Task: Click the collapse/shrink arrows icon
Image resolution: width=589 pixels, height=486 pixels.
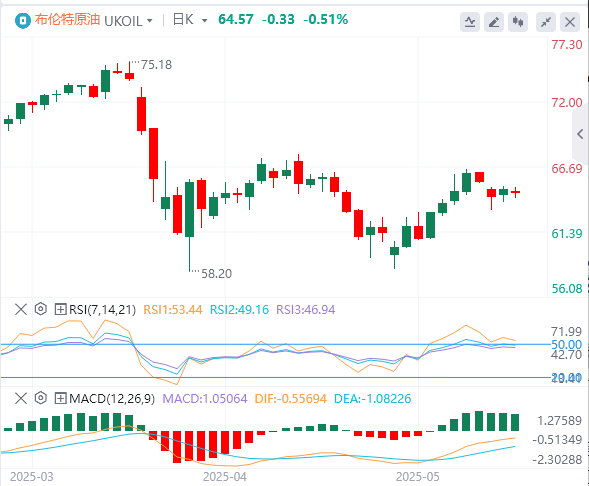Action: pos(546,22)
